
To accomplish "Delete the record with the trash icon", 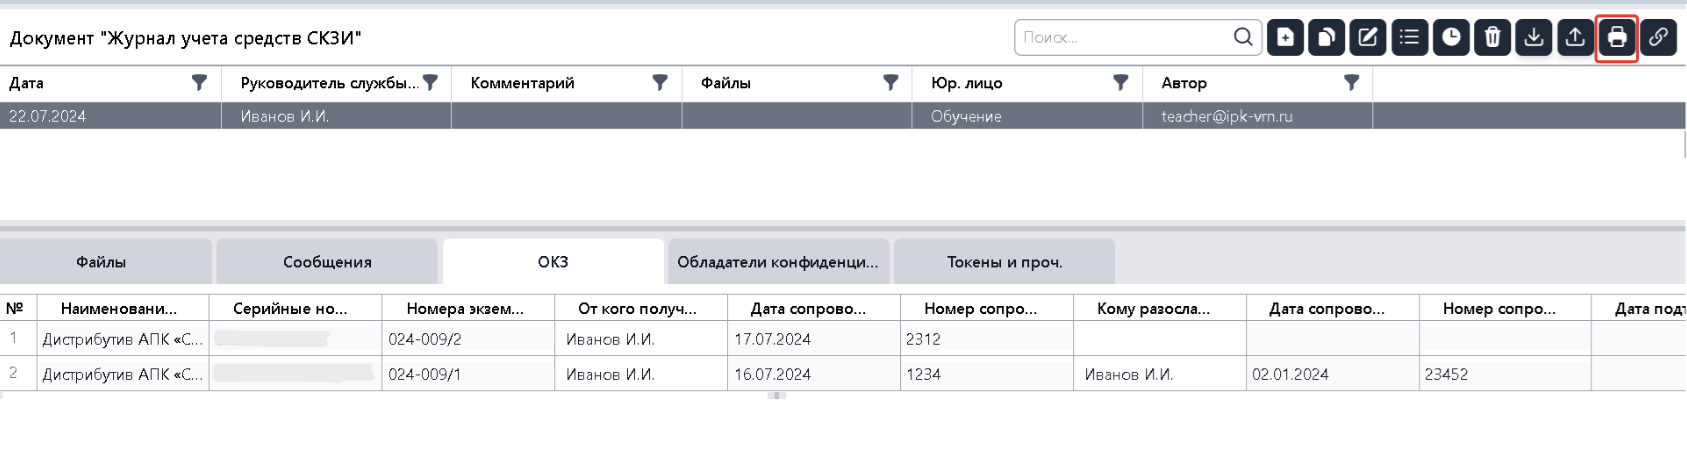I will 1492,38.
